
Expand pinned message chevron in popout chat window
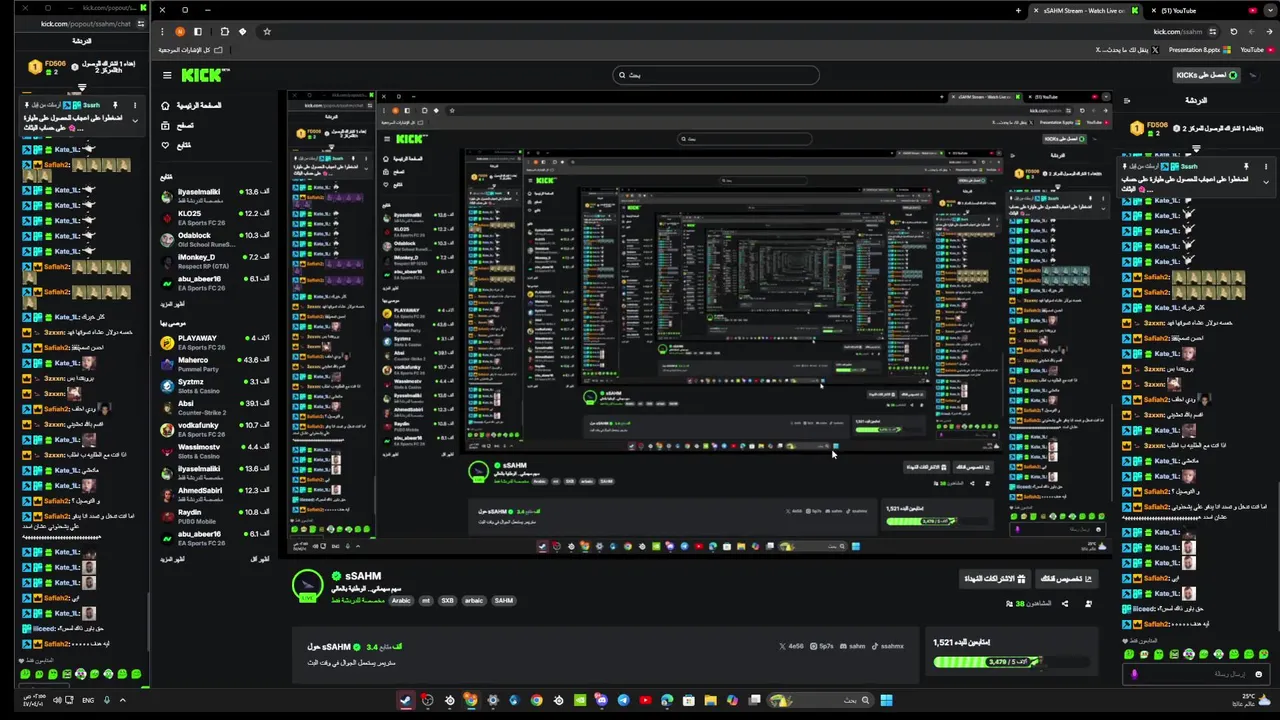pyautogui.click(x=135, y=122)
